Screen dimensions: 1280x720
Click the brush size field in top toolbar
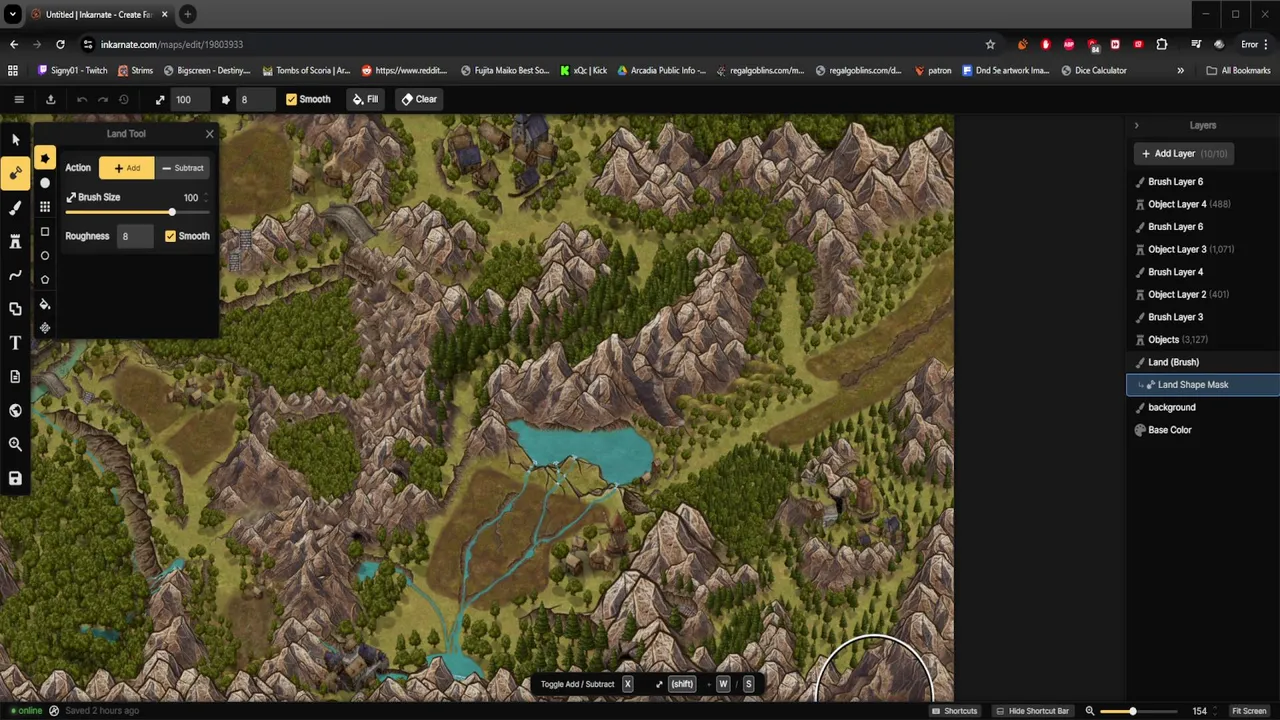tap(190, 99)
